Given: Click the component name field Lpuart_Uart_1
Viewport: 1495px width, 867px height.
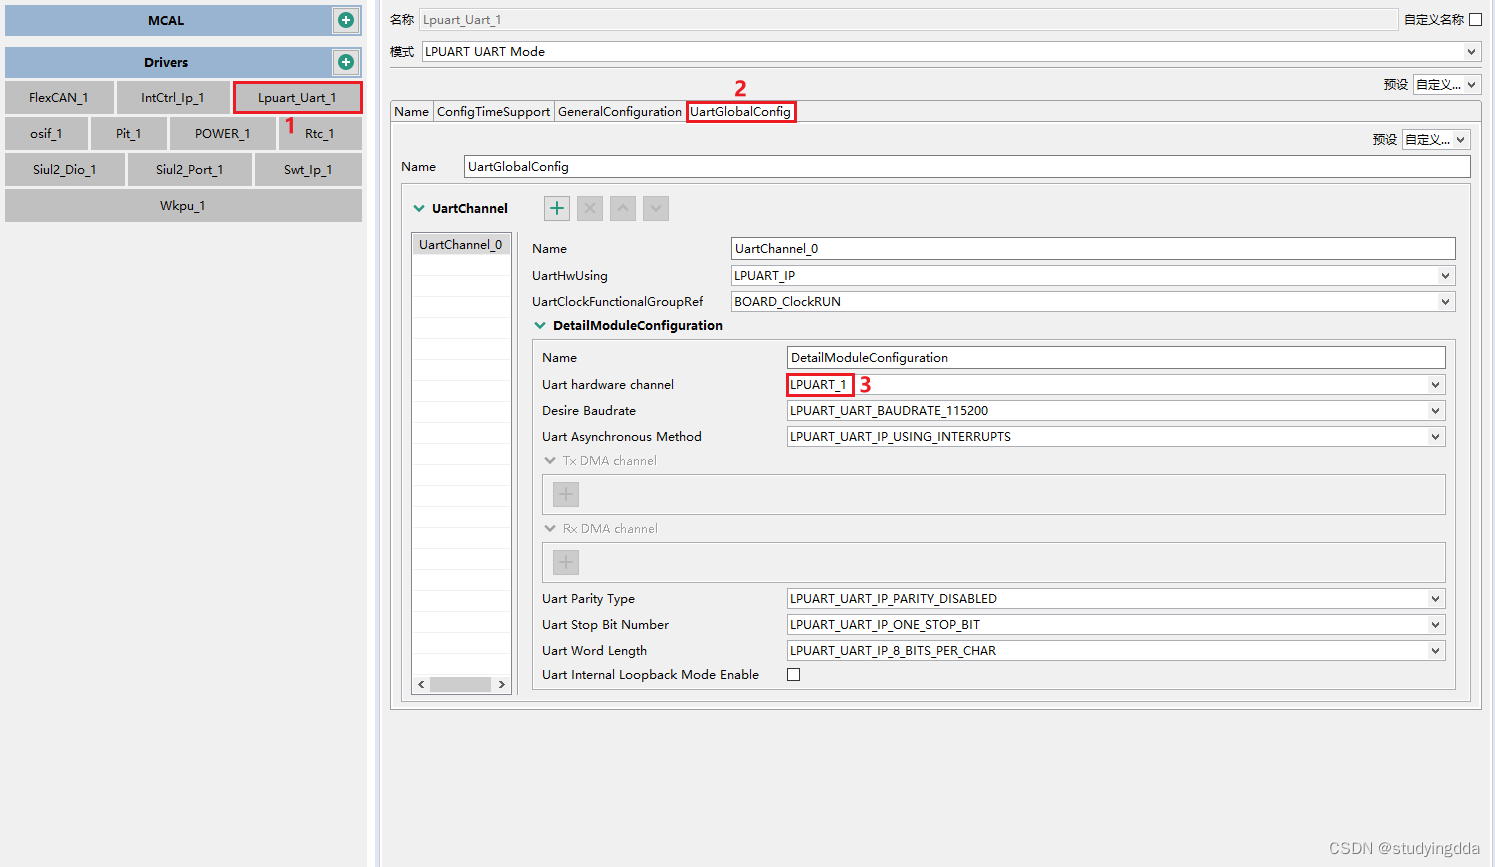Looking at the screenshot, I should tap(908, 20).
